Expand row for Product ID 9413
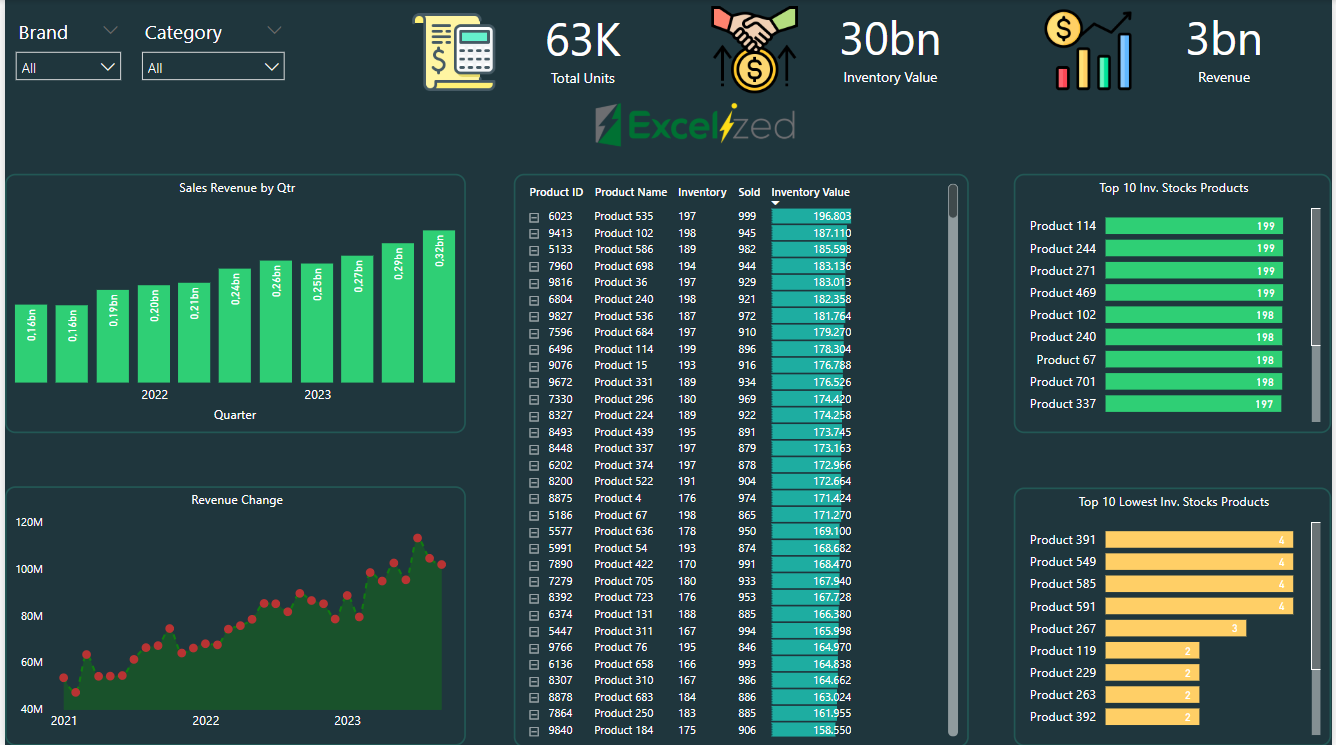Screen dimensions: 1336x745 (x=534, y=233)
